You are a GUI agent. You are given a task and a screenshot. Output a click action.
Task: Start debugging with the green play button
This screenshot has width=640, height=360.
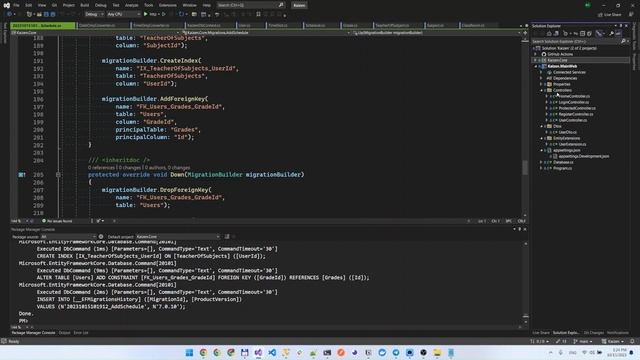click(146, 14)
